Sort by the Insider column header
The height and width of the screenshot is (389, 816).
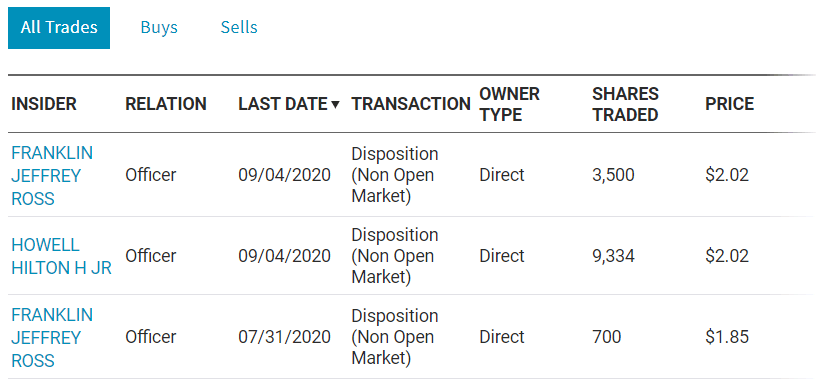click(44, 104)
